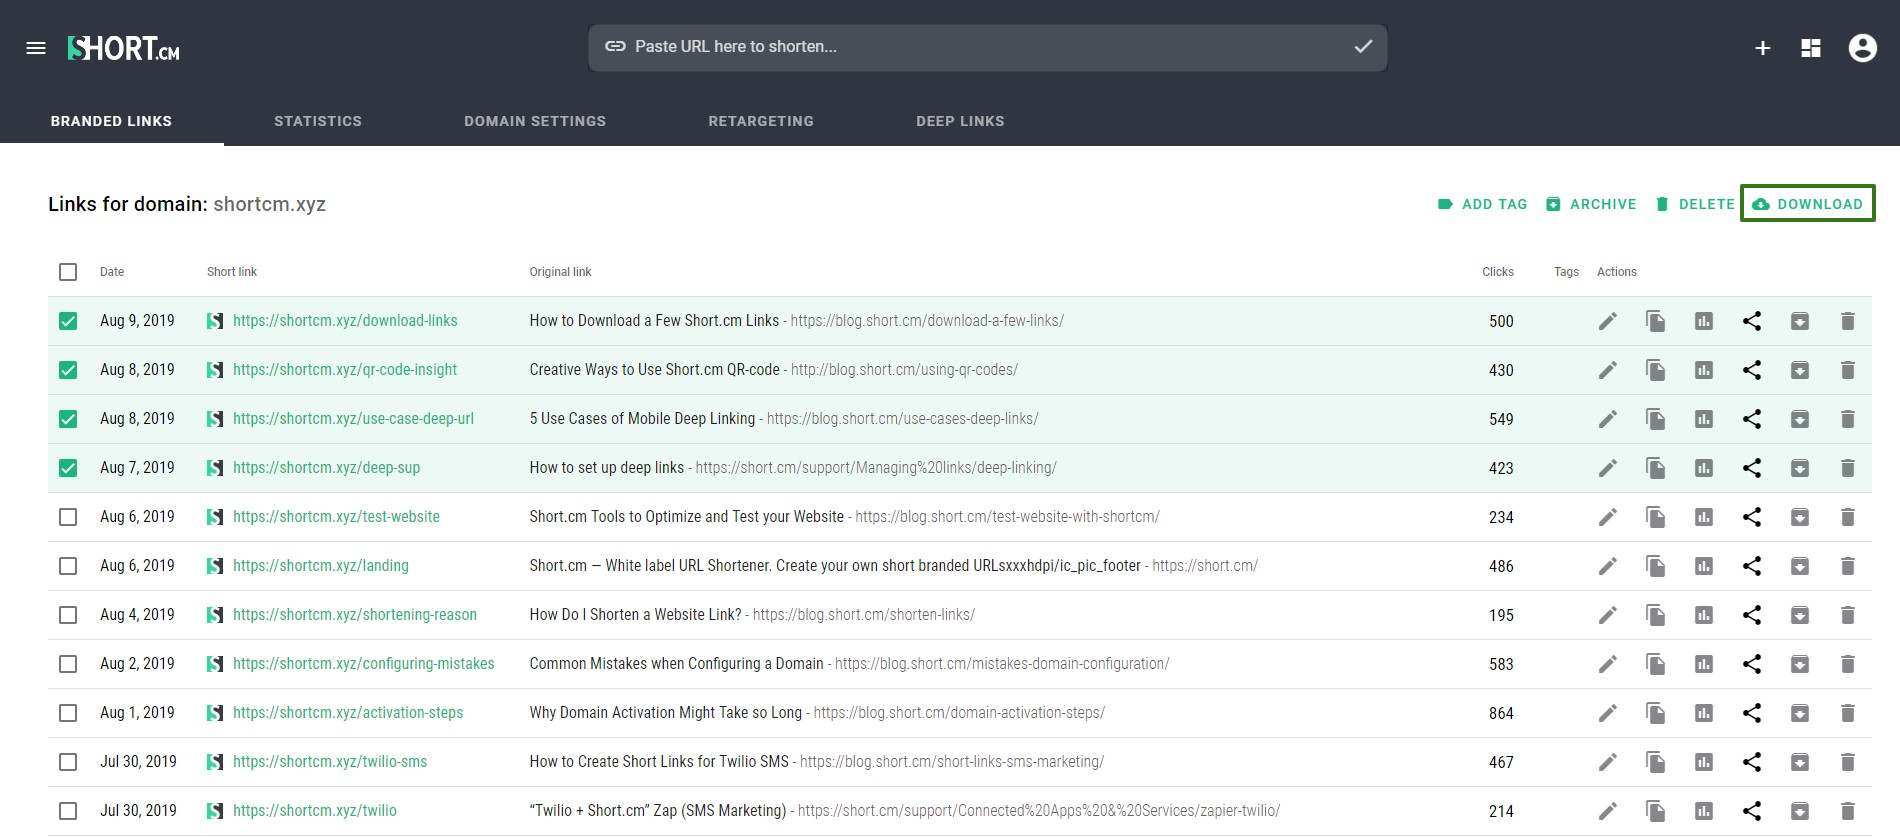Copy the test-website short link
The image size is (1900, 837).
(x=1656, y=517)
